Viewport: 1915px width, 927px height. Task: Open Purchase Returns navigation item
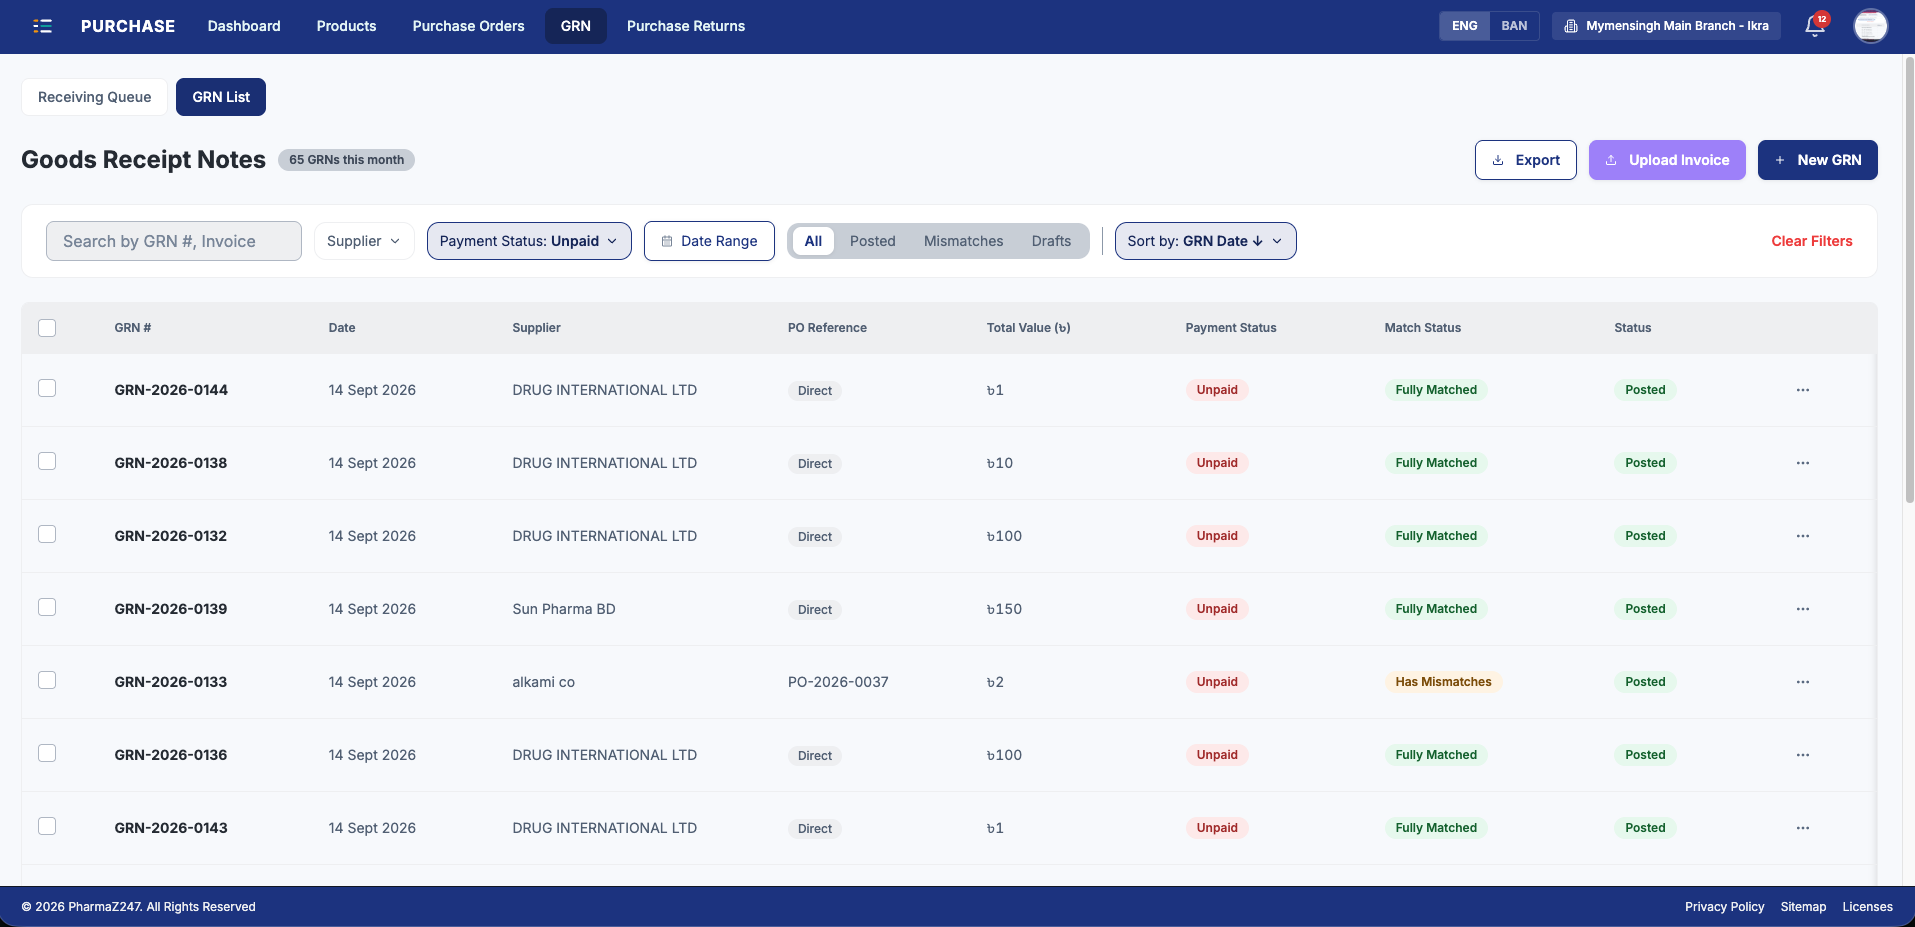(x=686, y=26)
